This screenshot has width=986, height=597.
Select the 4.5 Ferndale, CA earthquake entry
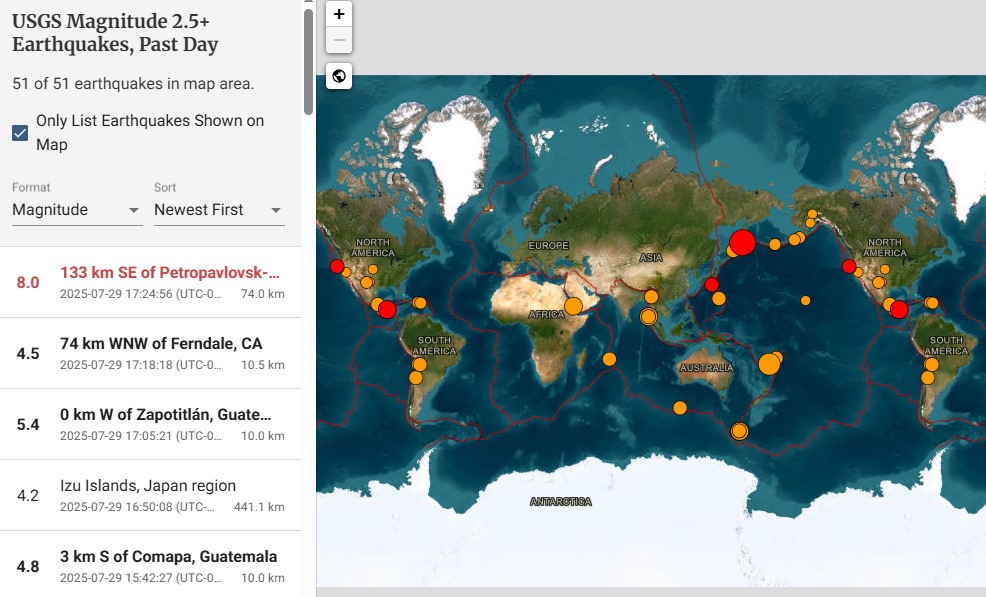[150, 354]
